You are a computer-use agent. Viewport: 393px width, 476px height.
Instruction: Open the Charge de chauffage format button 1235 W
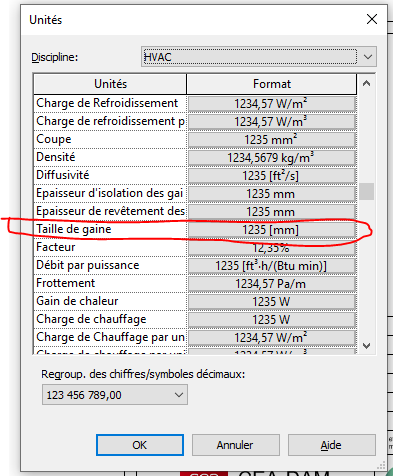271,320
